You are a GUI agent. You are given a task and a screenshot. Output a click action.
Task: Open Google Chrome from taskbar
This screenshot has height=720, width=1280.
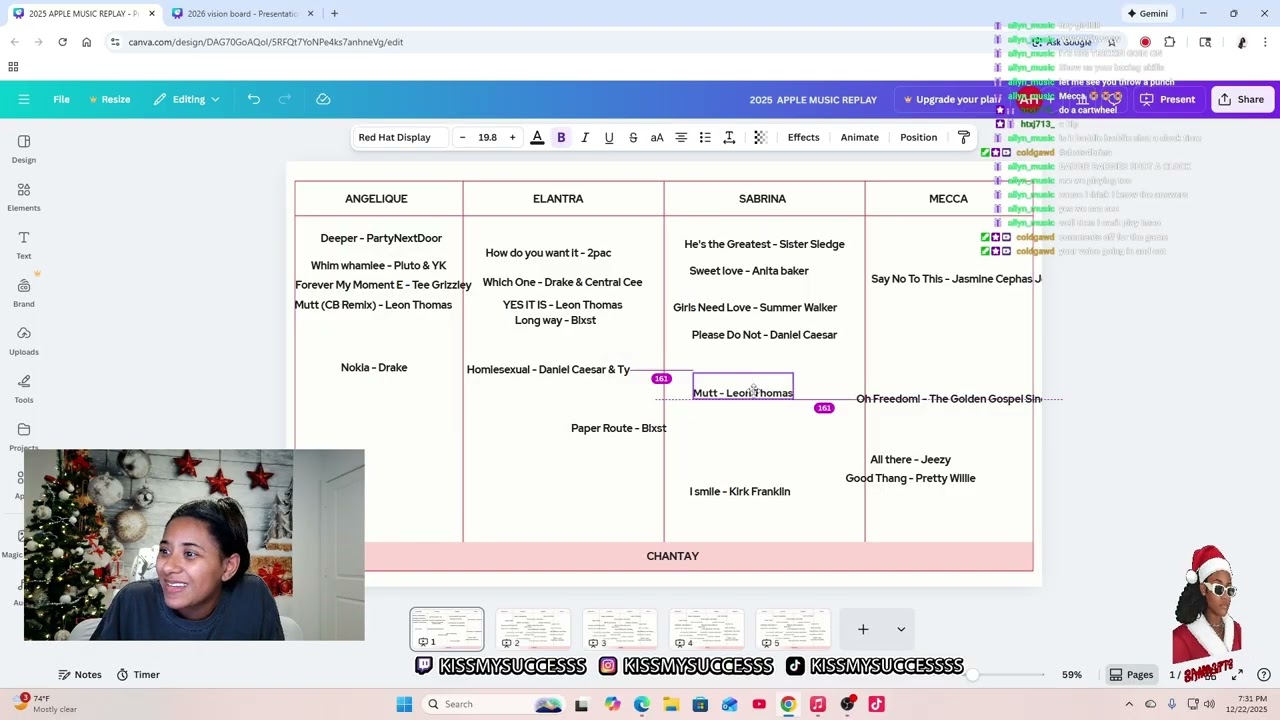788,704
